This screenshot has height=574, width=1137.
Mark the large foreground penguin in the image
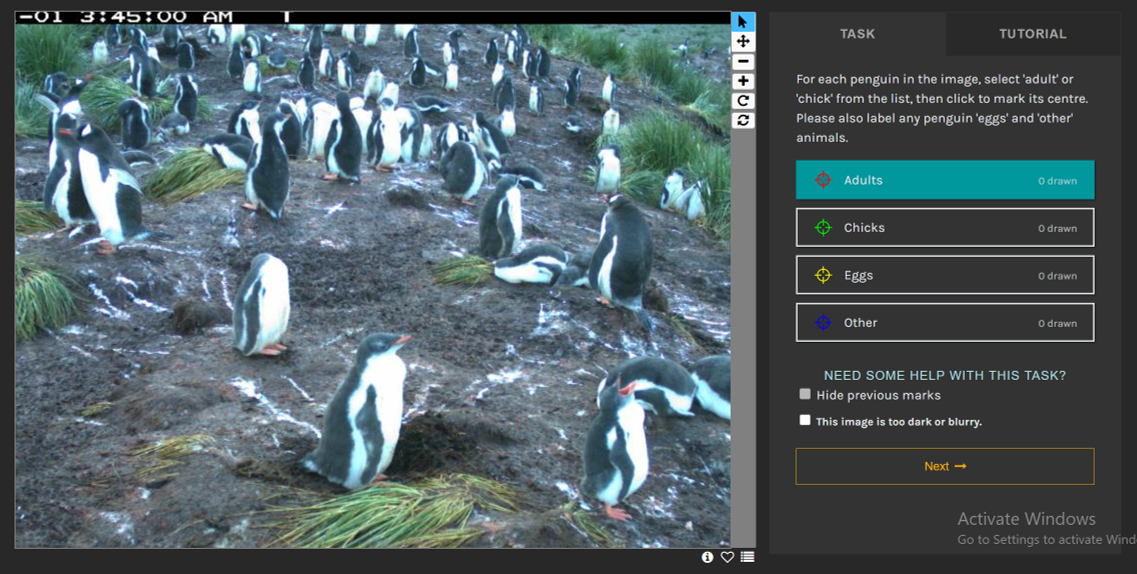point(362,410)
